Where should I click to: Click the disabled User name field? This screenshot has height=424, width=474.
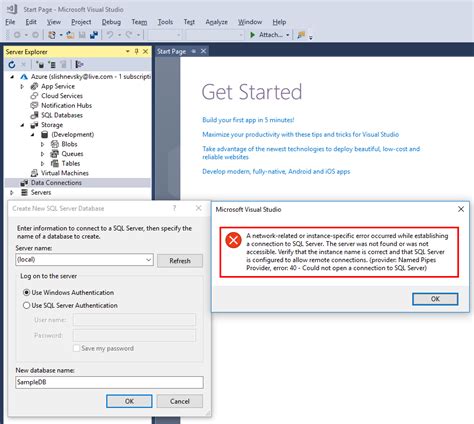pos(134,320)
